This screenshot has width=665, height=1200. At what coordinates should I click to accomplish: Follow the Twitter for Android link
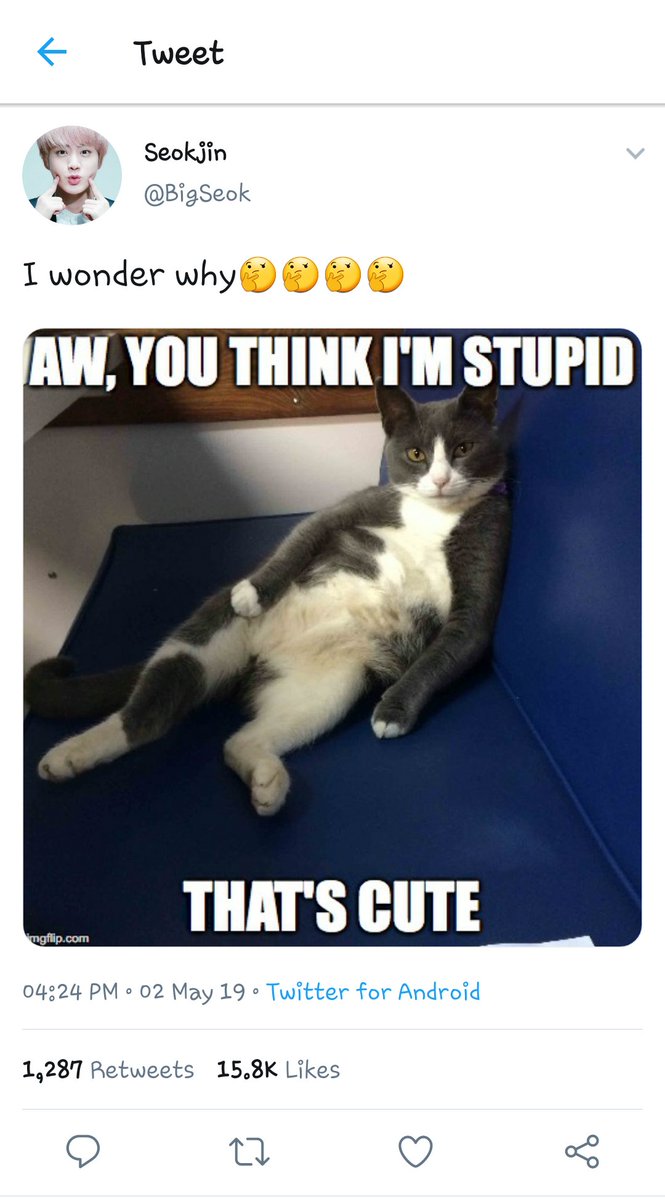(373, 992)
